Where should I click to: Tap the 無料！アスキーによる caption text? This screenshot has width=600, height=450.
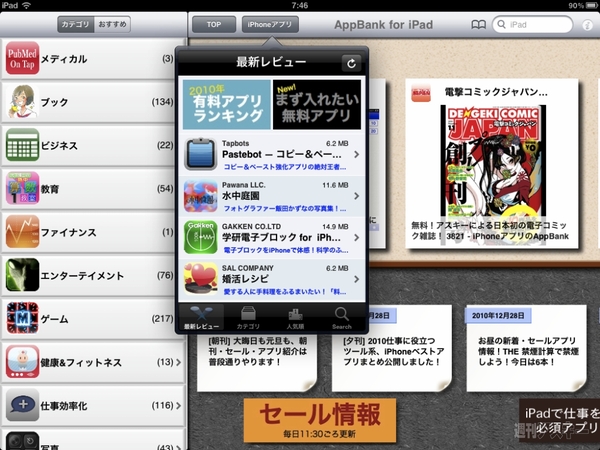point(490,230)
